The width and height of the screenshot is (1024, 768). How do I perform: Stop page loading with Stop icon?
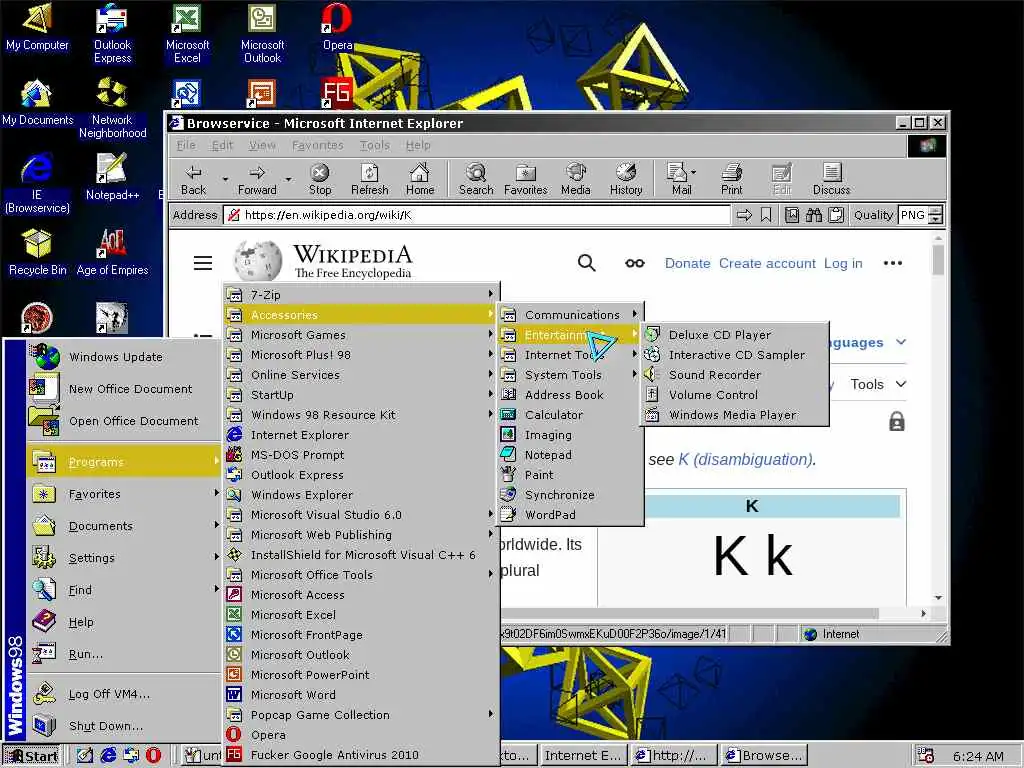(319, 180)
